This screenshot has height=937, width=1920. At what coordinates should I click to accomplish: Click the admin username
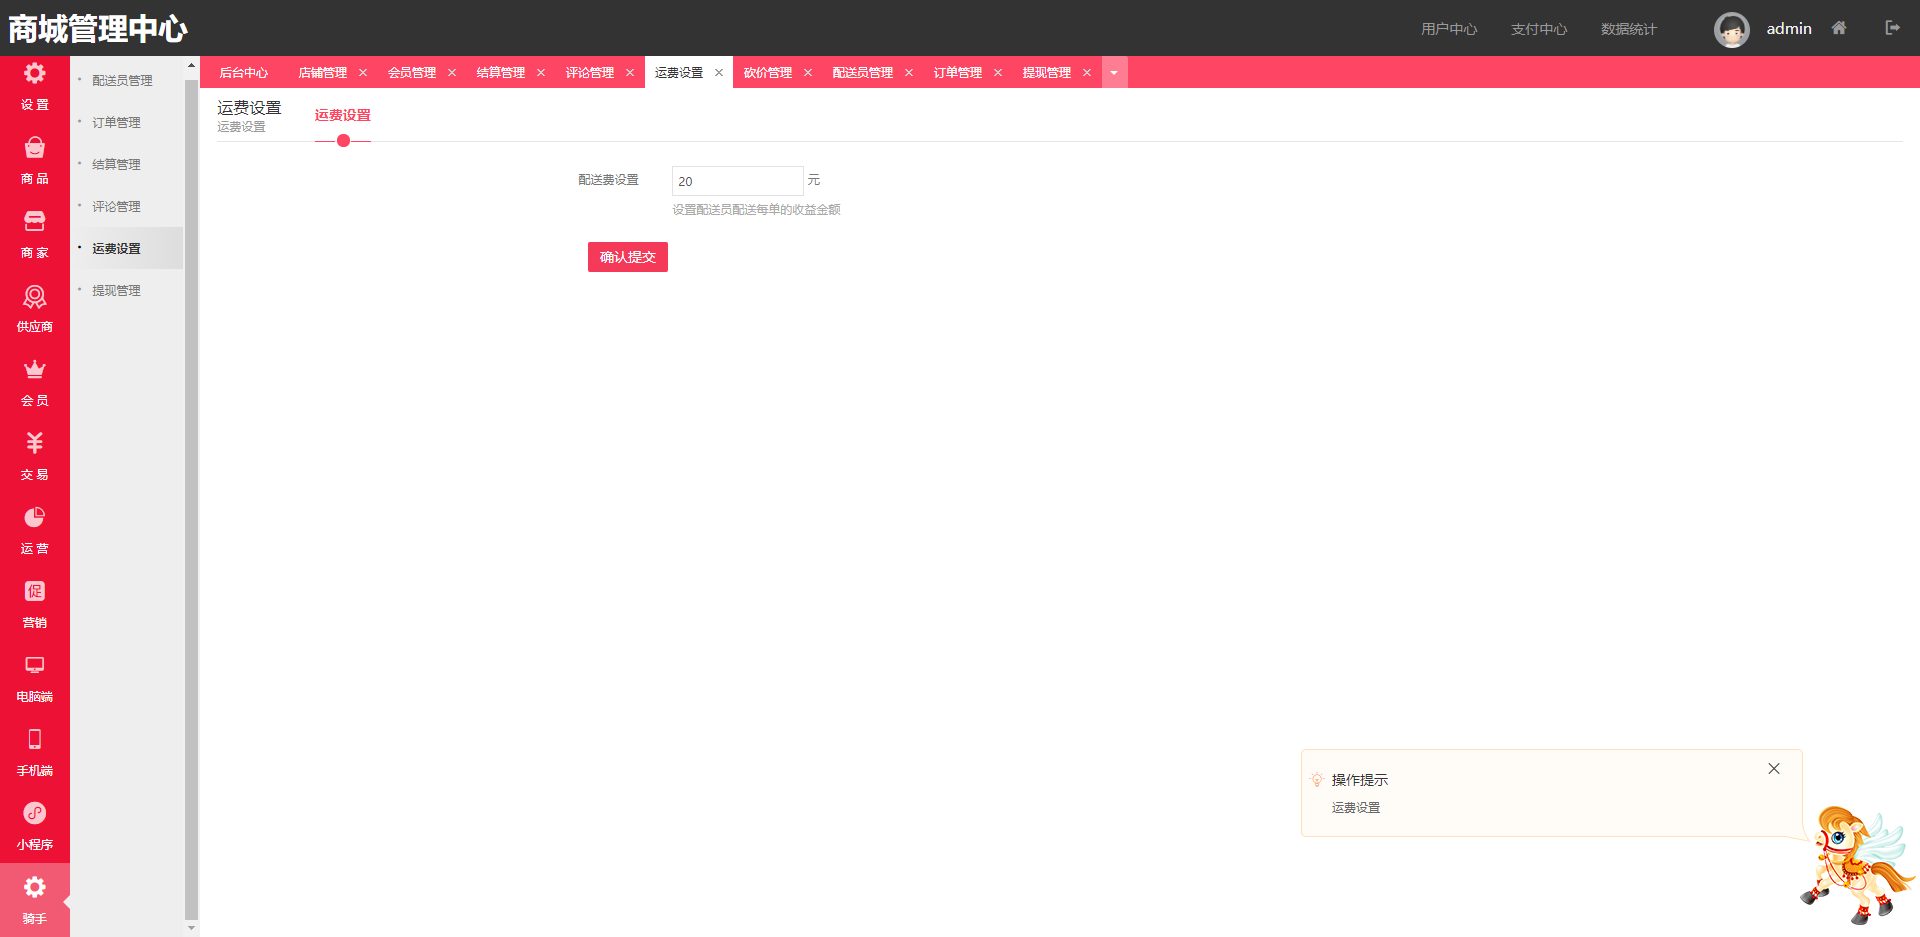pos(1789,29)
